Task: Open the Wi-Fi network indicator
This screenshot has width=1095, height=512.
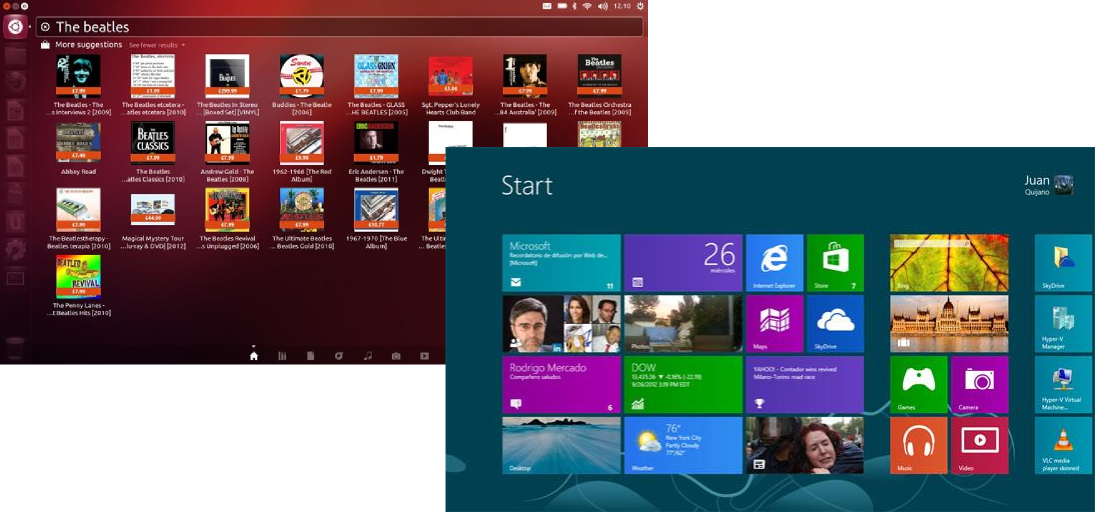Action: coord(587,6)
